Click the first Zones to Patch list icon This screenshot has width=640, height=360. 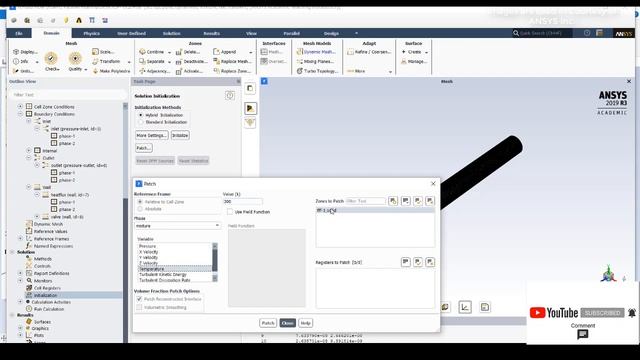coord(393,201)
